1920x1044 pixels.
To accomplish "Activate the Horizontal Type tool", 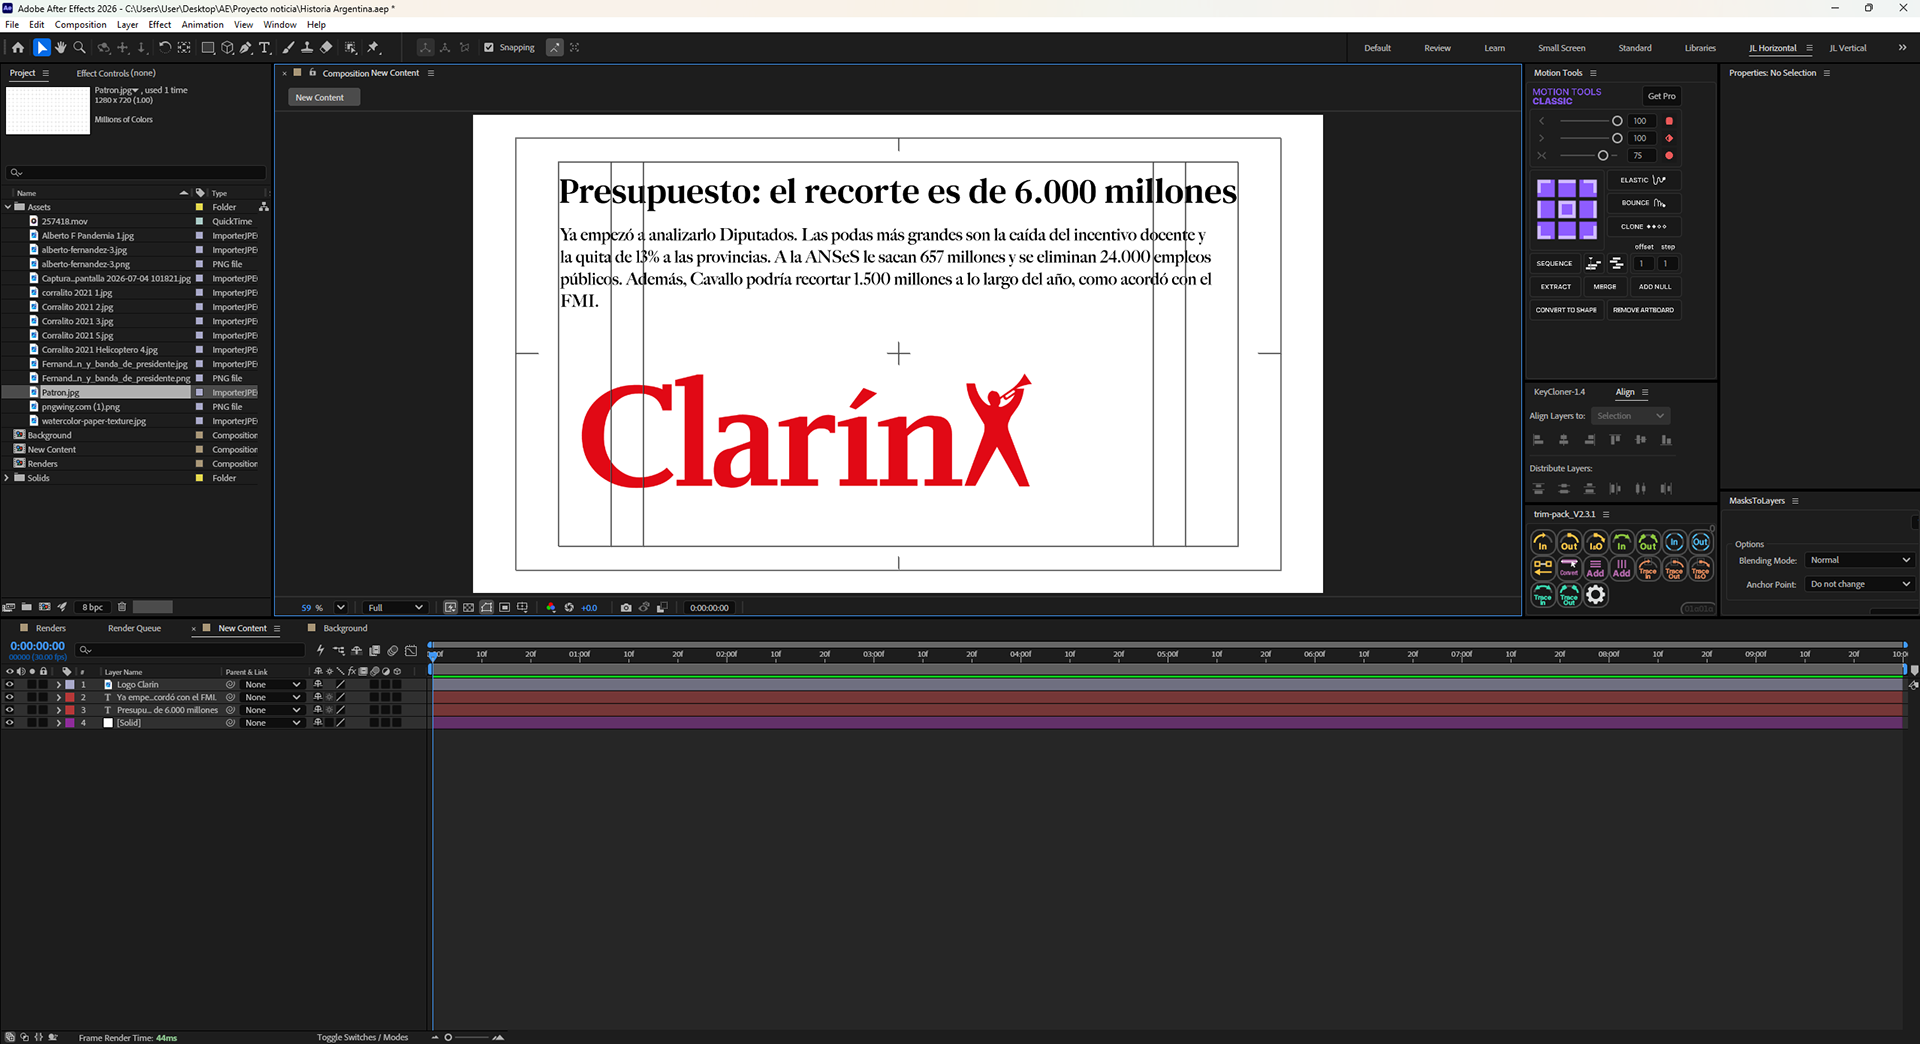I will click(265, 47).
